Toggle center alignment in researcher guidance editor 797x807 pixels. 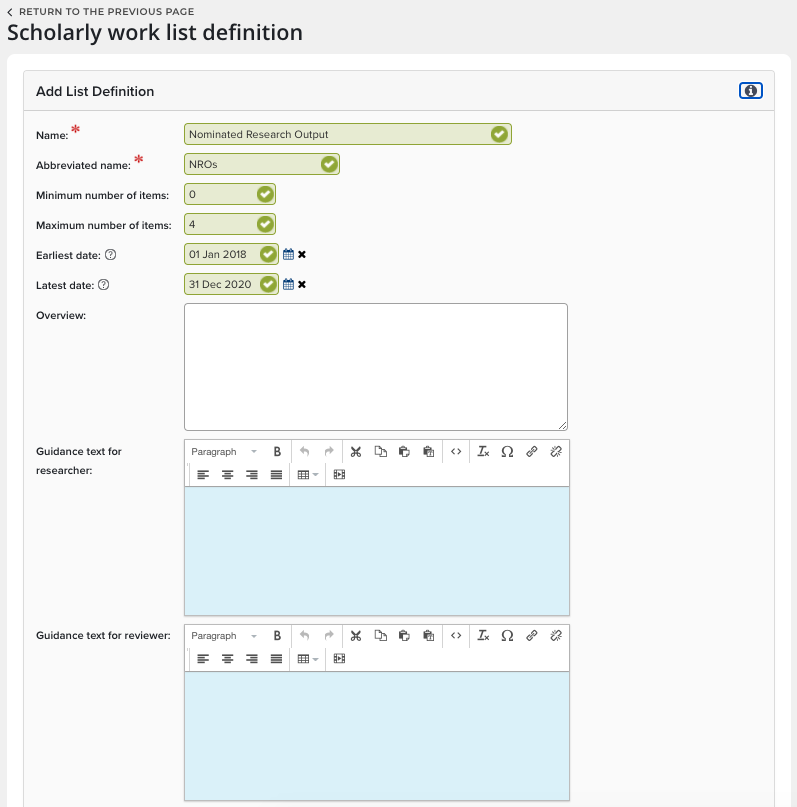(x=227, y=475)
